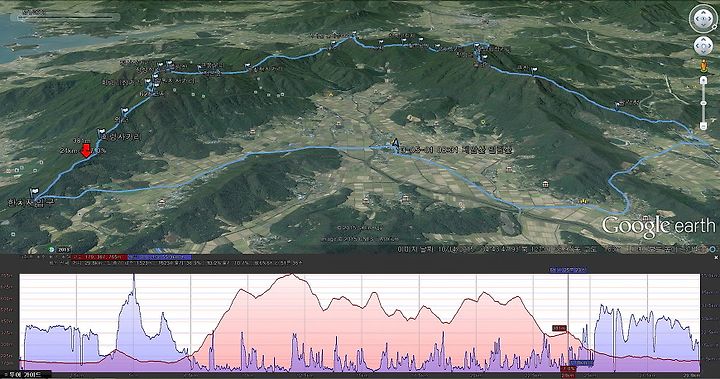This screenshot has height=379, width=720.
Task: Click the flag placemark at the route's lower-left start
Action: pyautogui.click(x=34, y=192)
